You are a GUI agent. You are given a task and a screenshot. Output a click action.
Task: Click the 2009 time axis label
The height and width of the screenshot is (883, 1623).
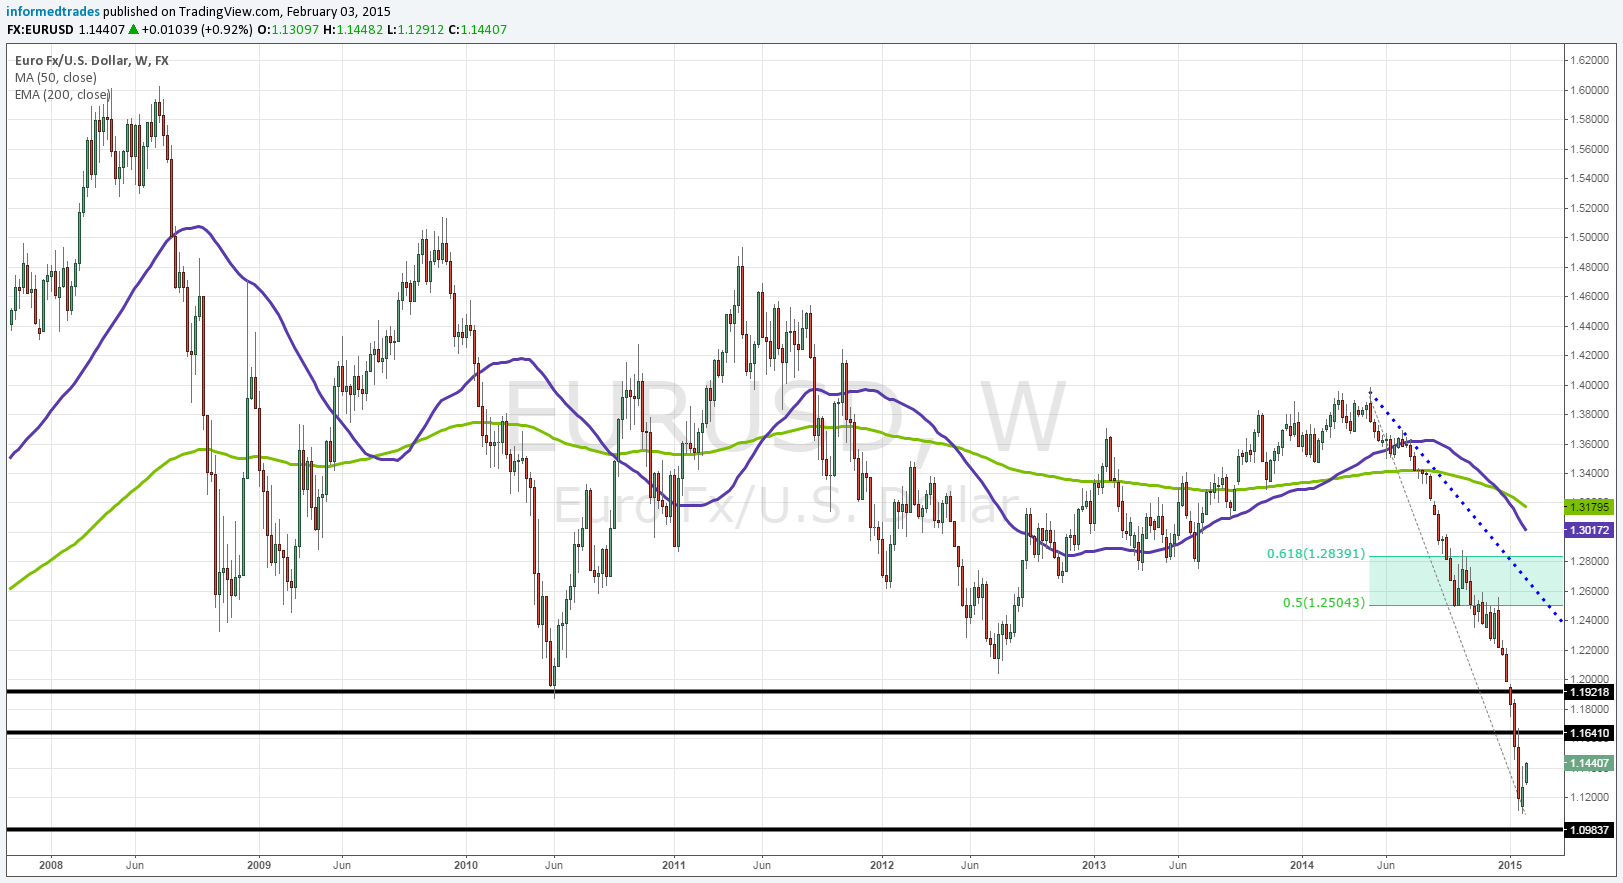coord(258,865)
